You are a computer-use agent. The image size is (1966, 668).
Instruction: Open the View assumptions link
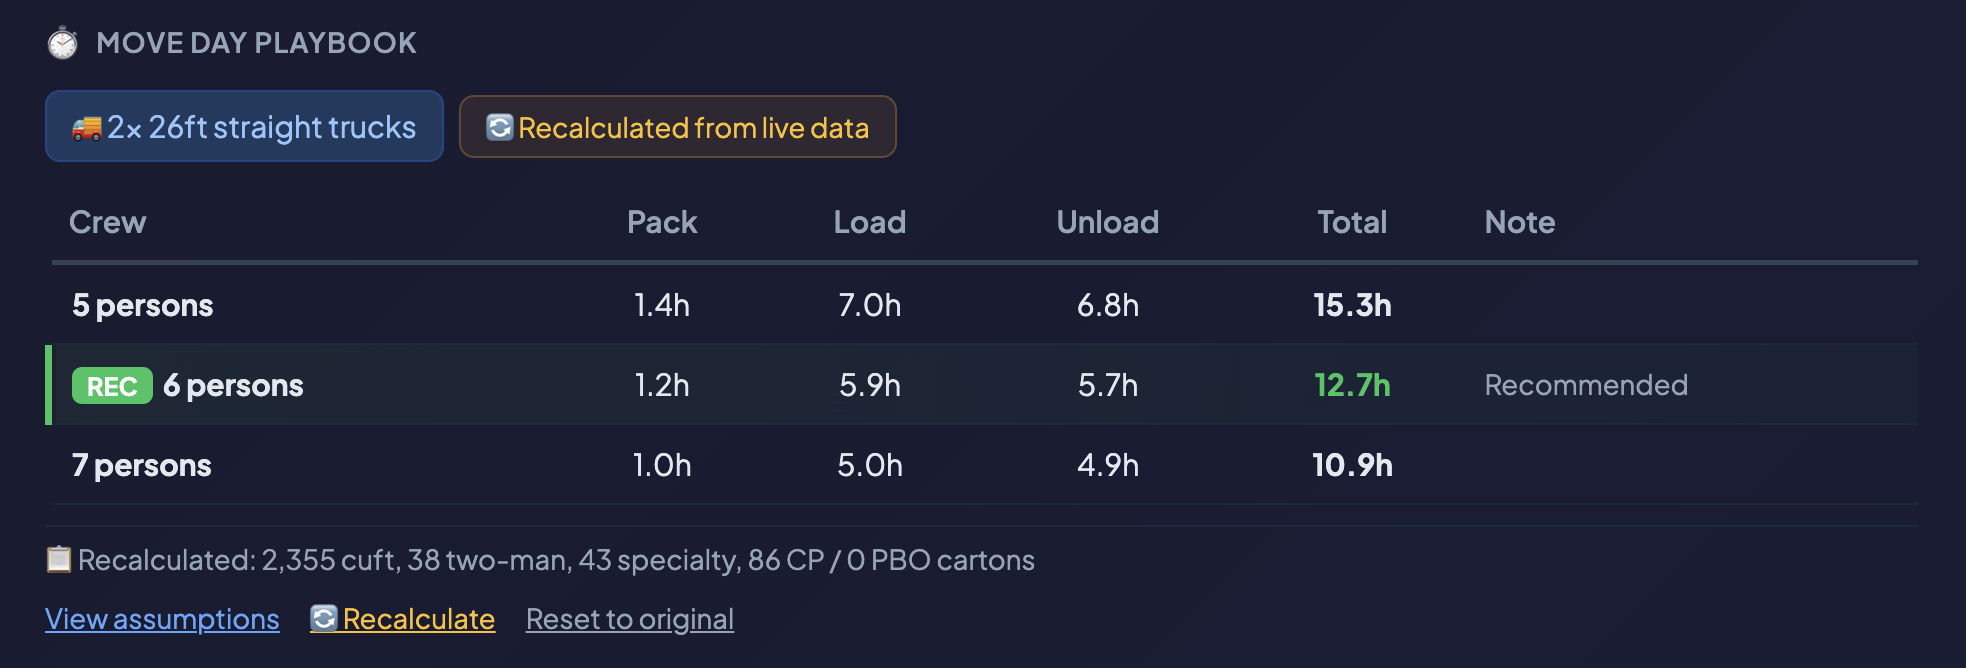(162, 619)
